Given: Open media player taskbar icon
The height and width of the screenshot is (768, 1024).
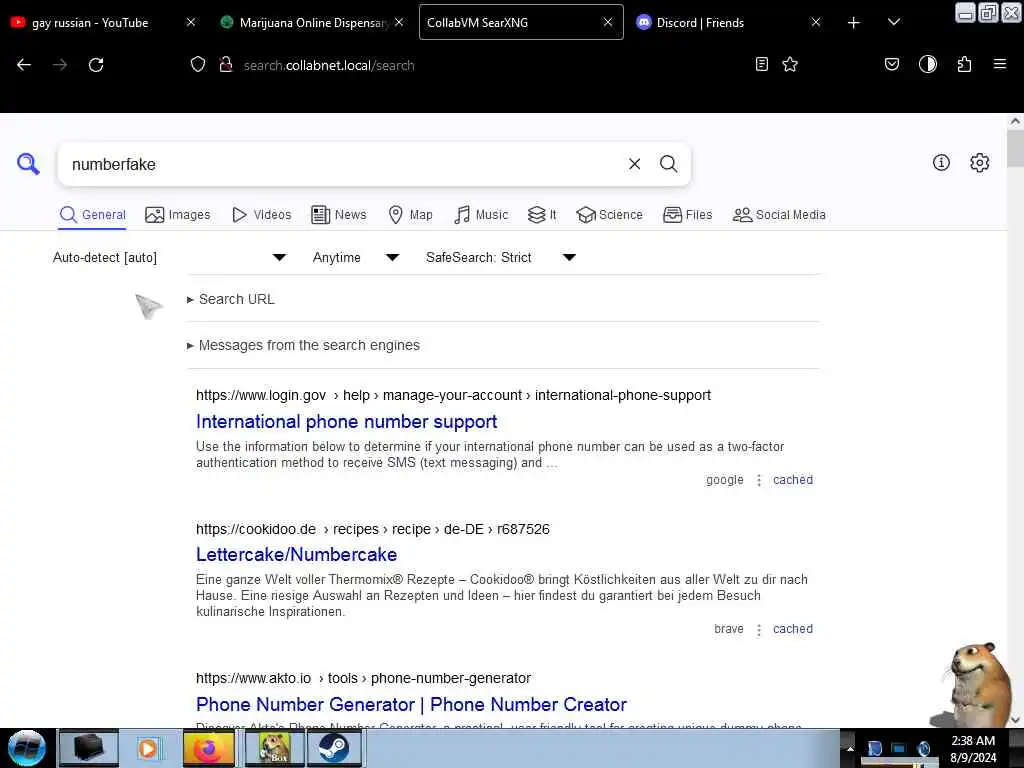Looking at the screenshot, I should tap(148, 748).
